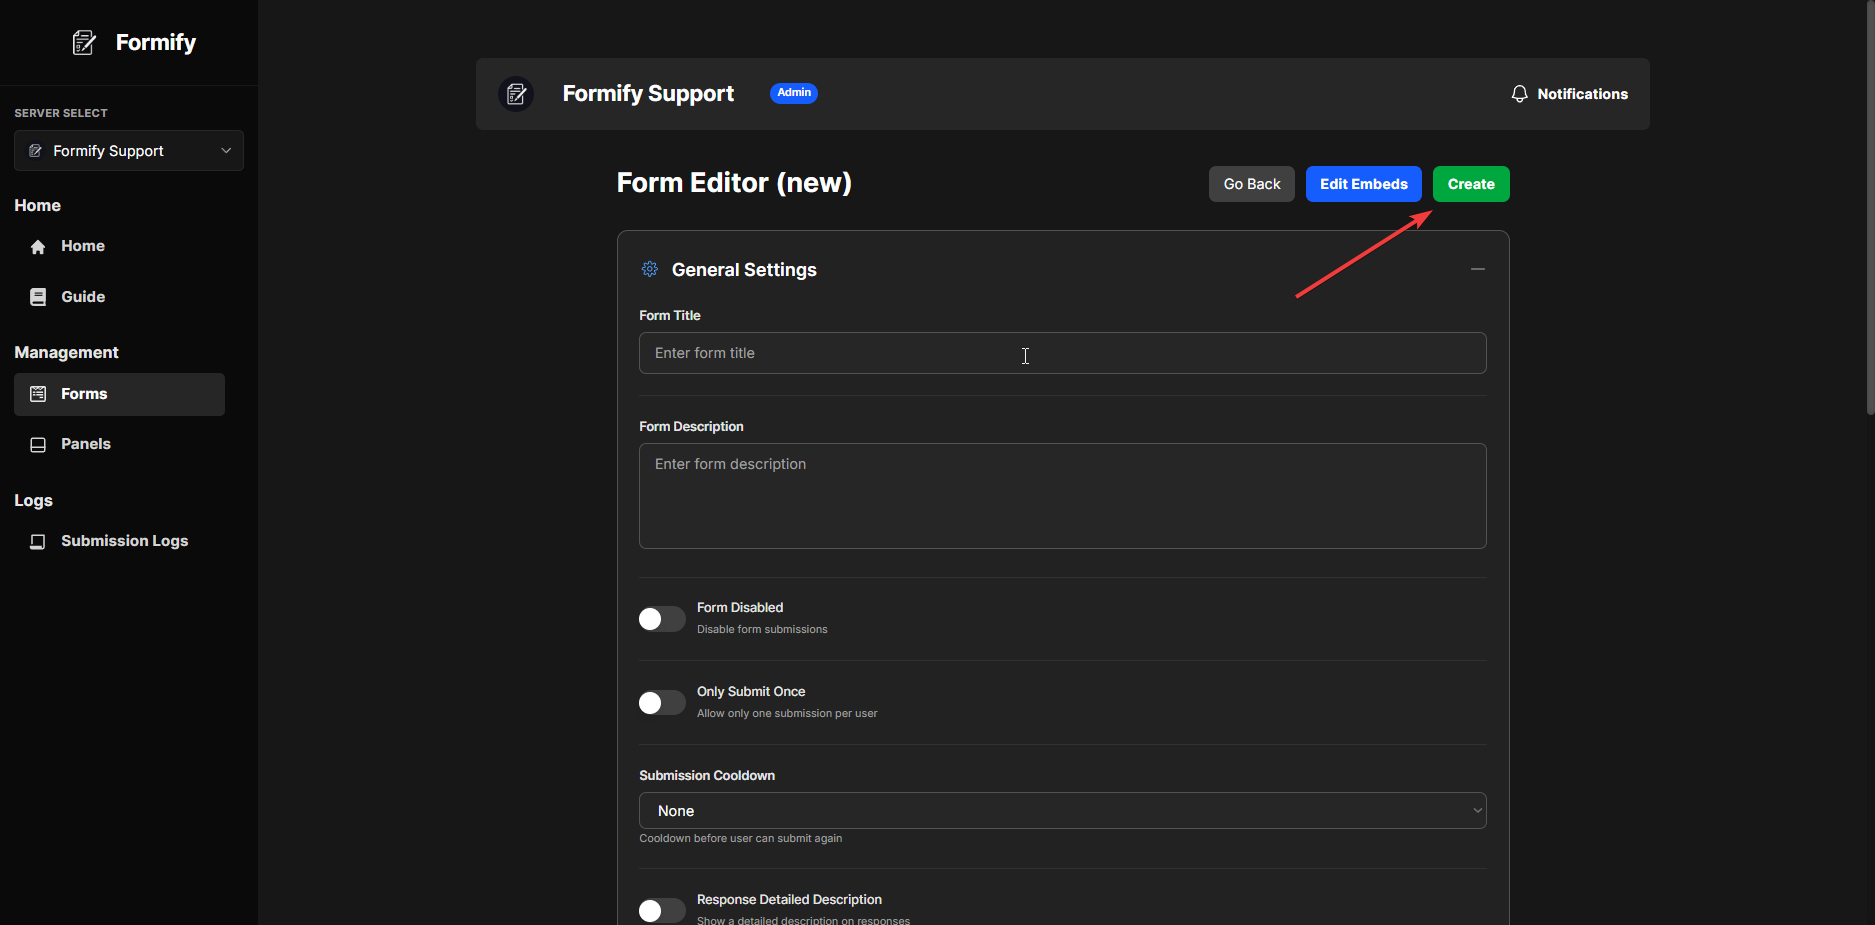Click the General Settings gear icon

[x=649, y=269]
